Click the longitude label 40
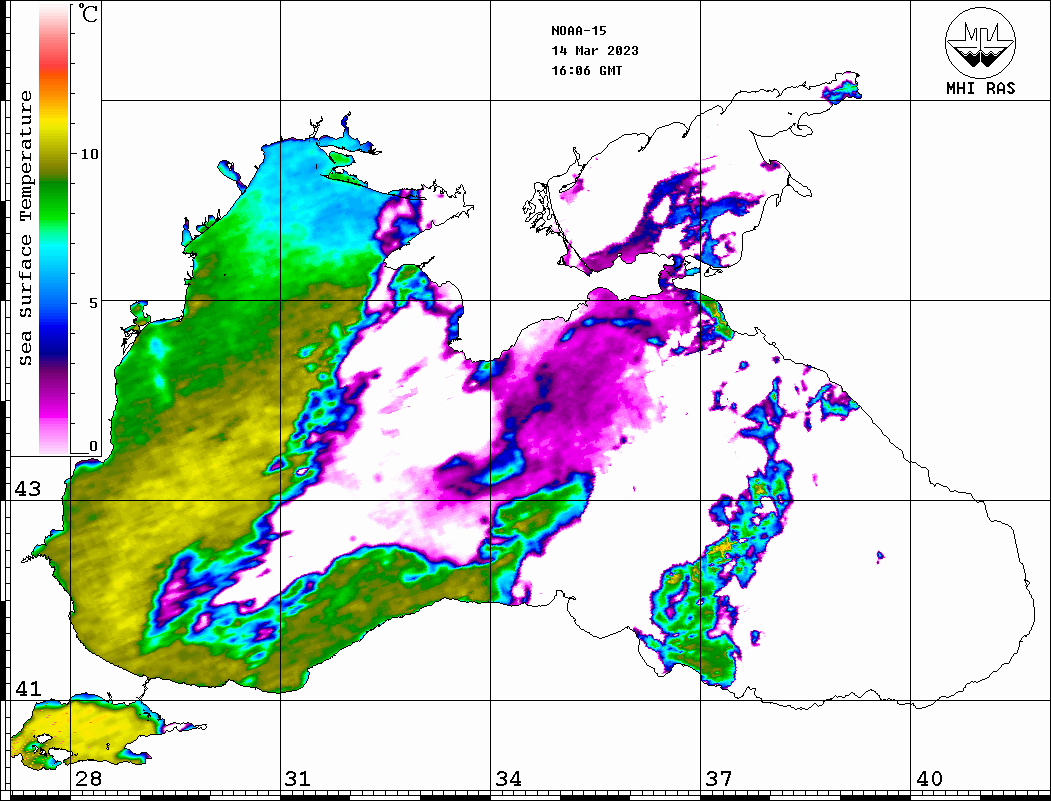 tap(928, 779)
